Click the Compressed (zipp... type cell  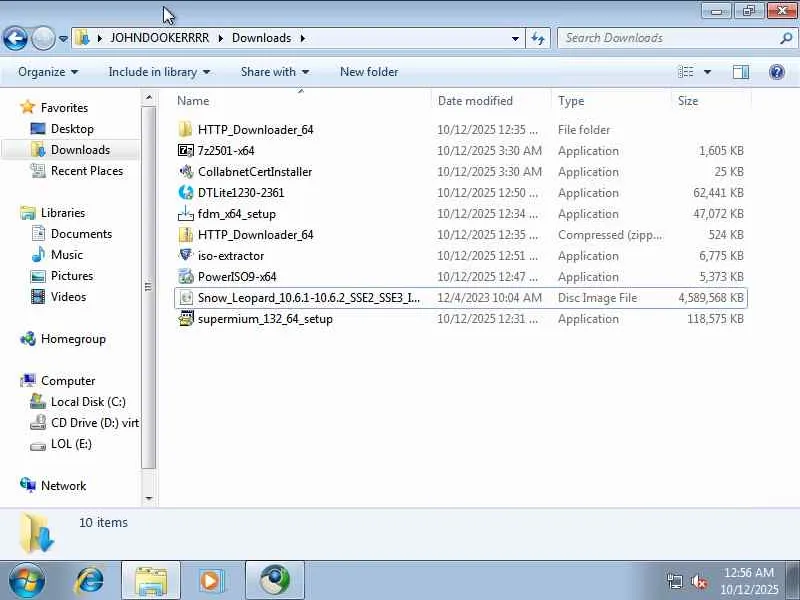point(610,235)
